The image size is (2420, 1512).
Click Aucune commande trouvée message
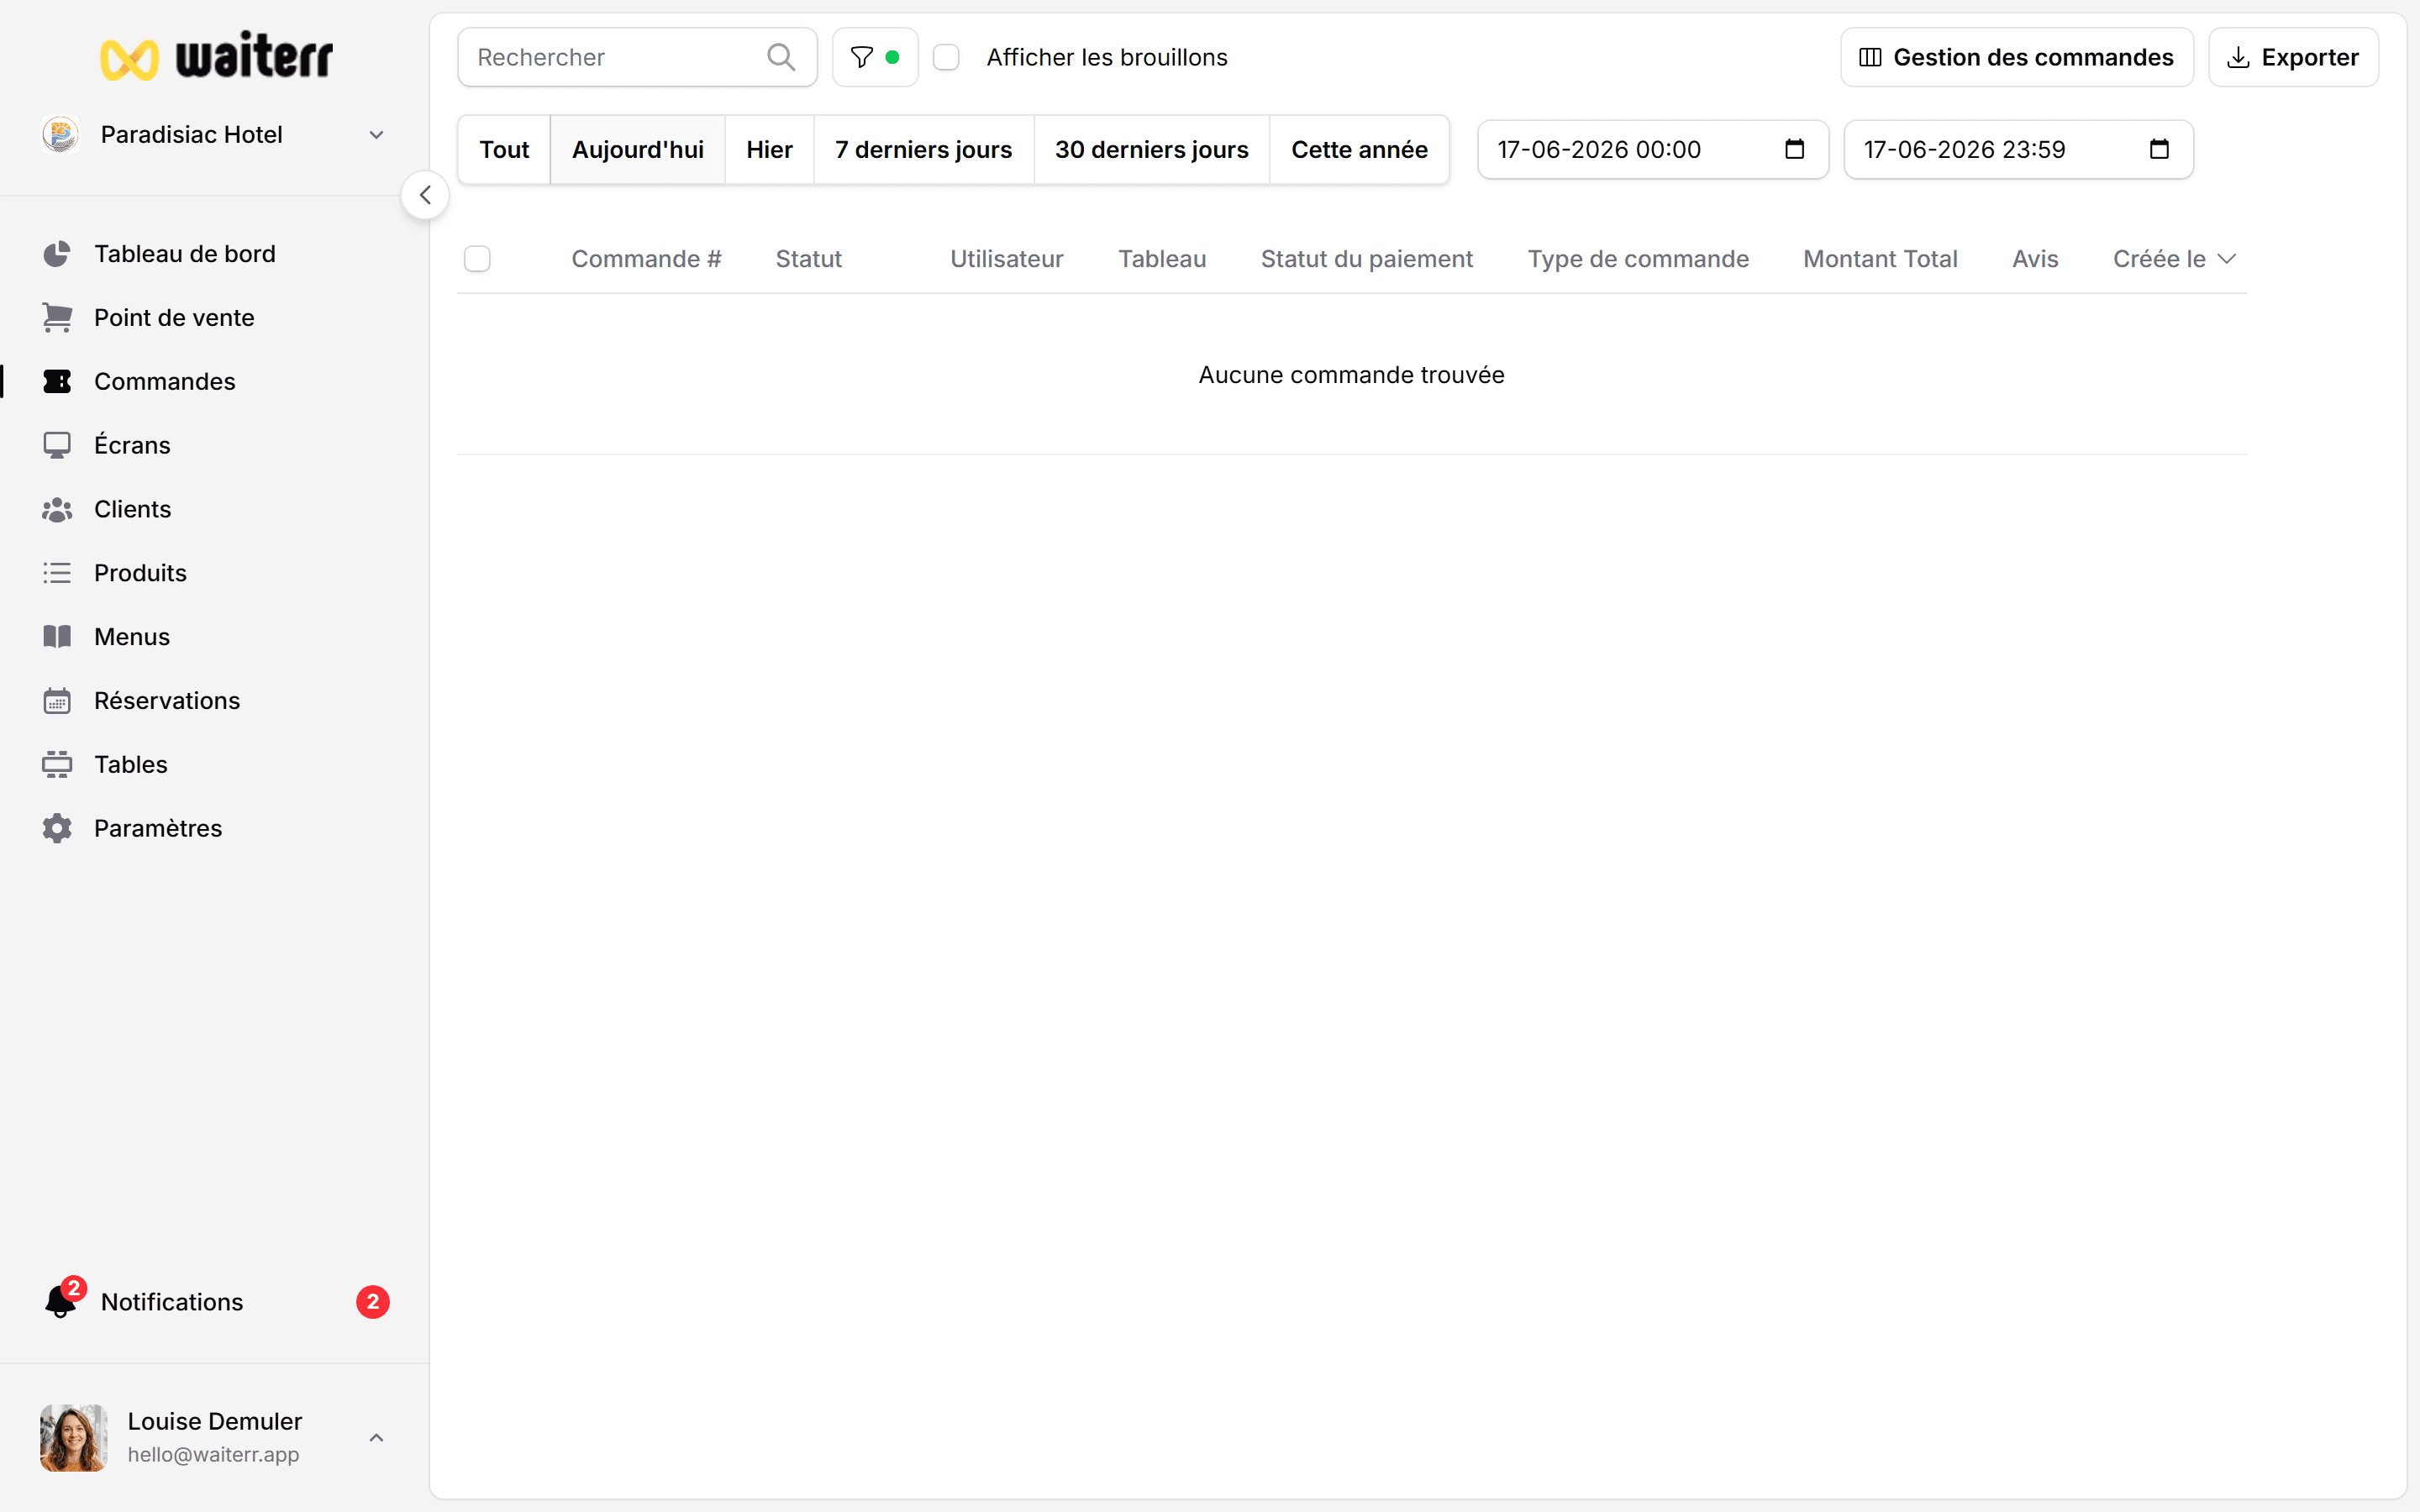click(1351, 375)
